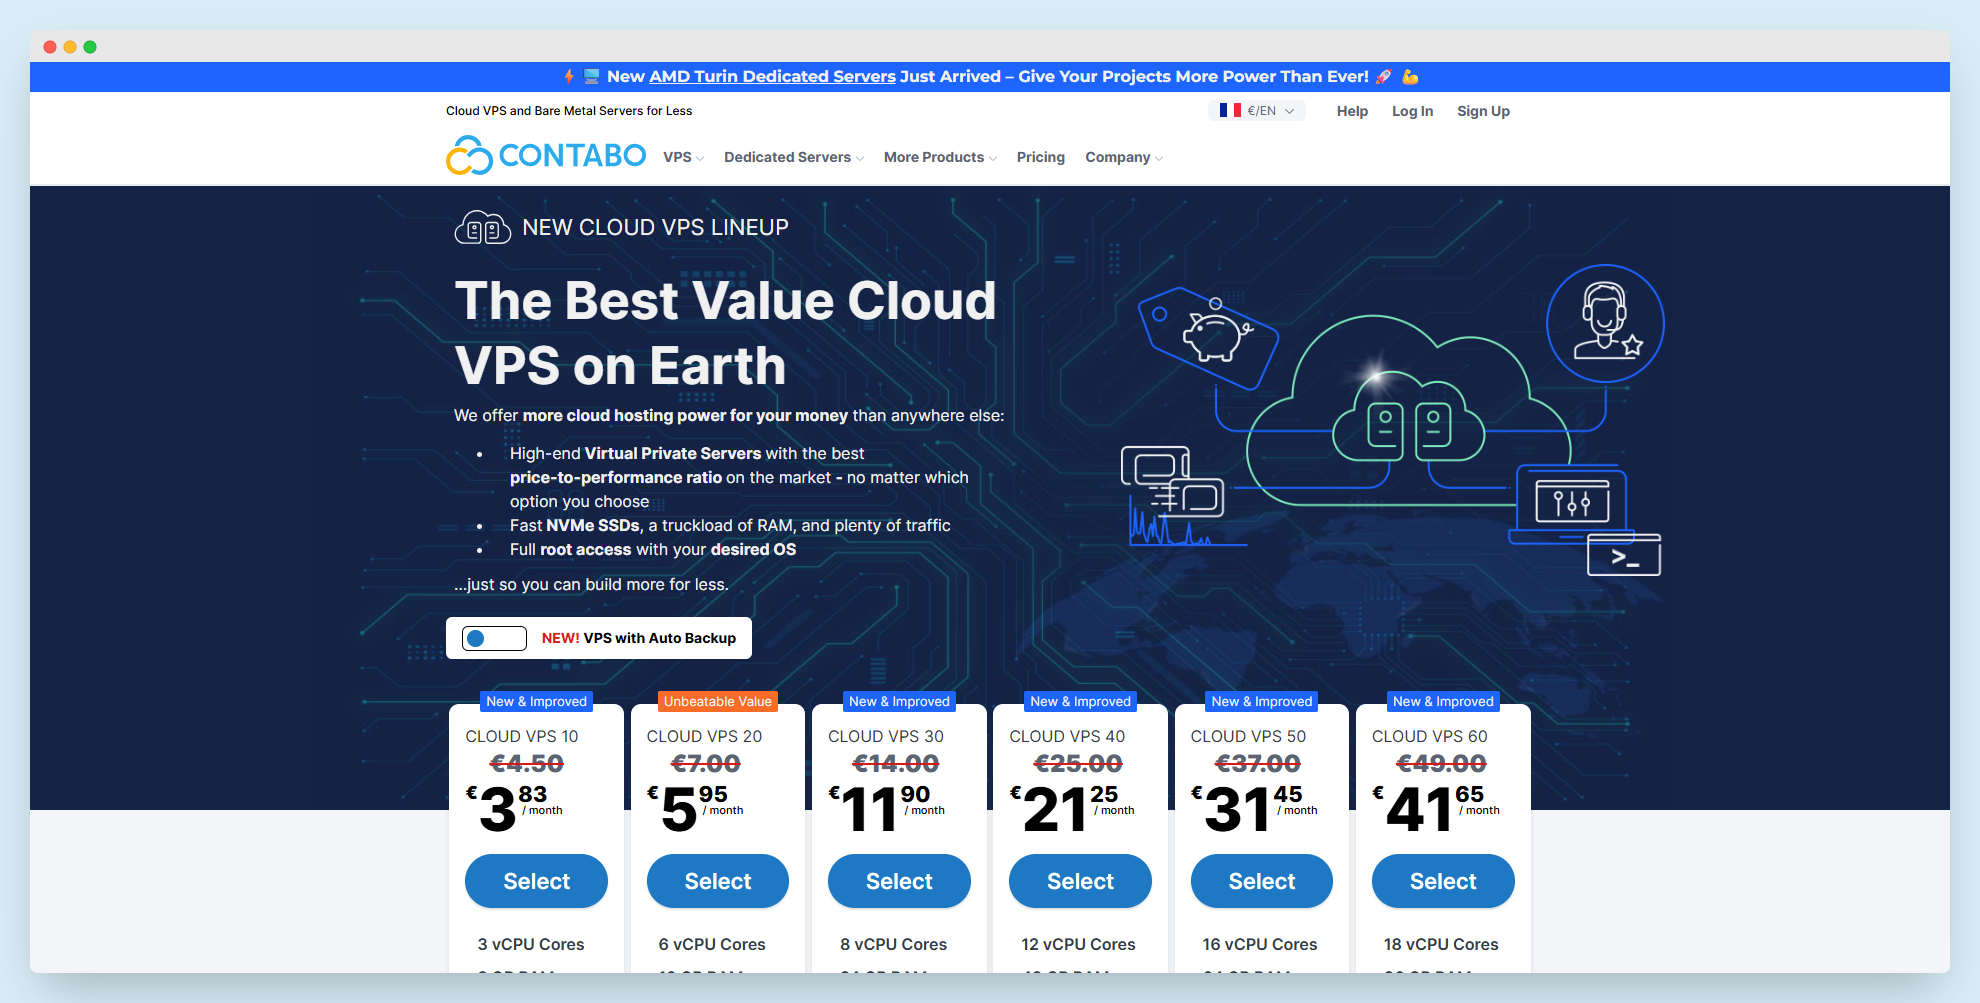Click the yellow macOS minimize dot
Image resolution: width=1980 pixels, height=1003 pixels.
click(x=70, y=47)
